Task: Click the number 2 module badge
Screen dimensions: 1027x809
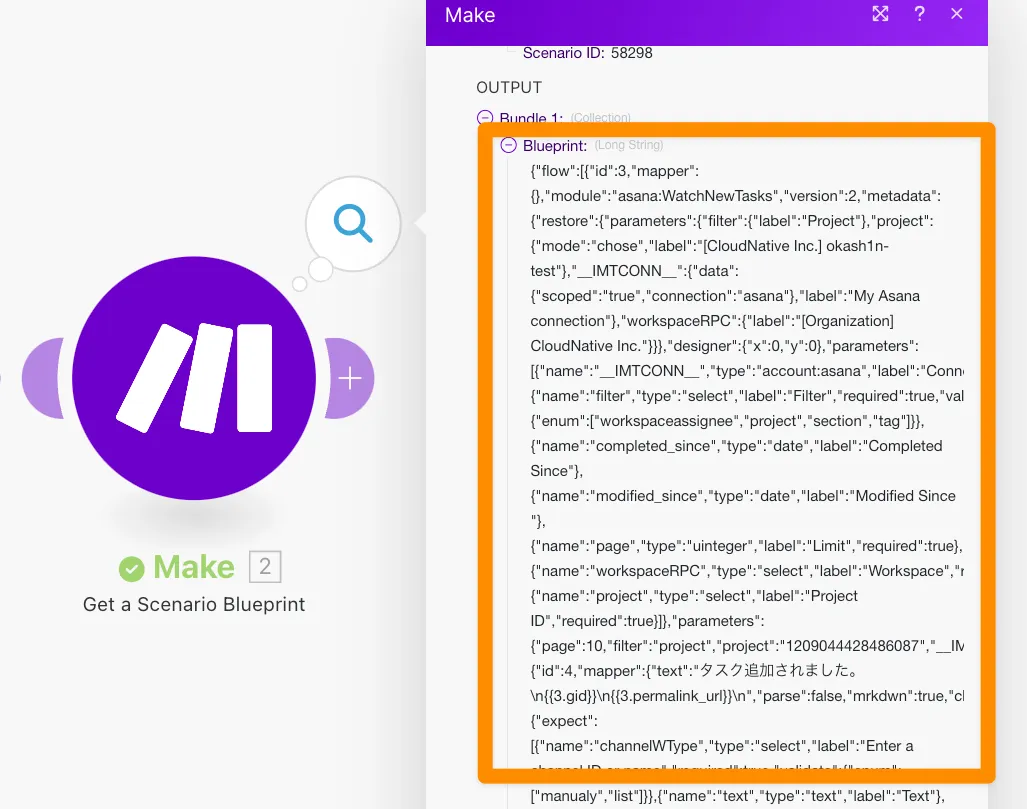Action: click(265, 568)
